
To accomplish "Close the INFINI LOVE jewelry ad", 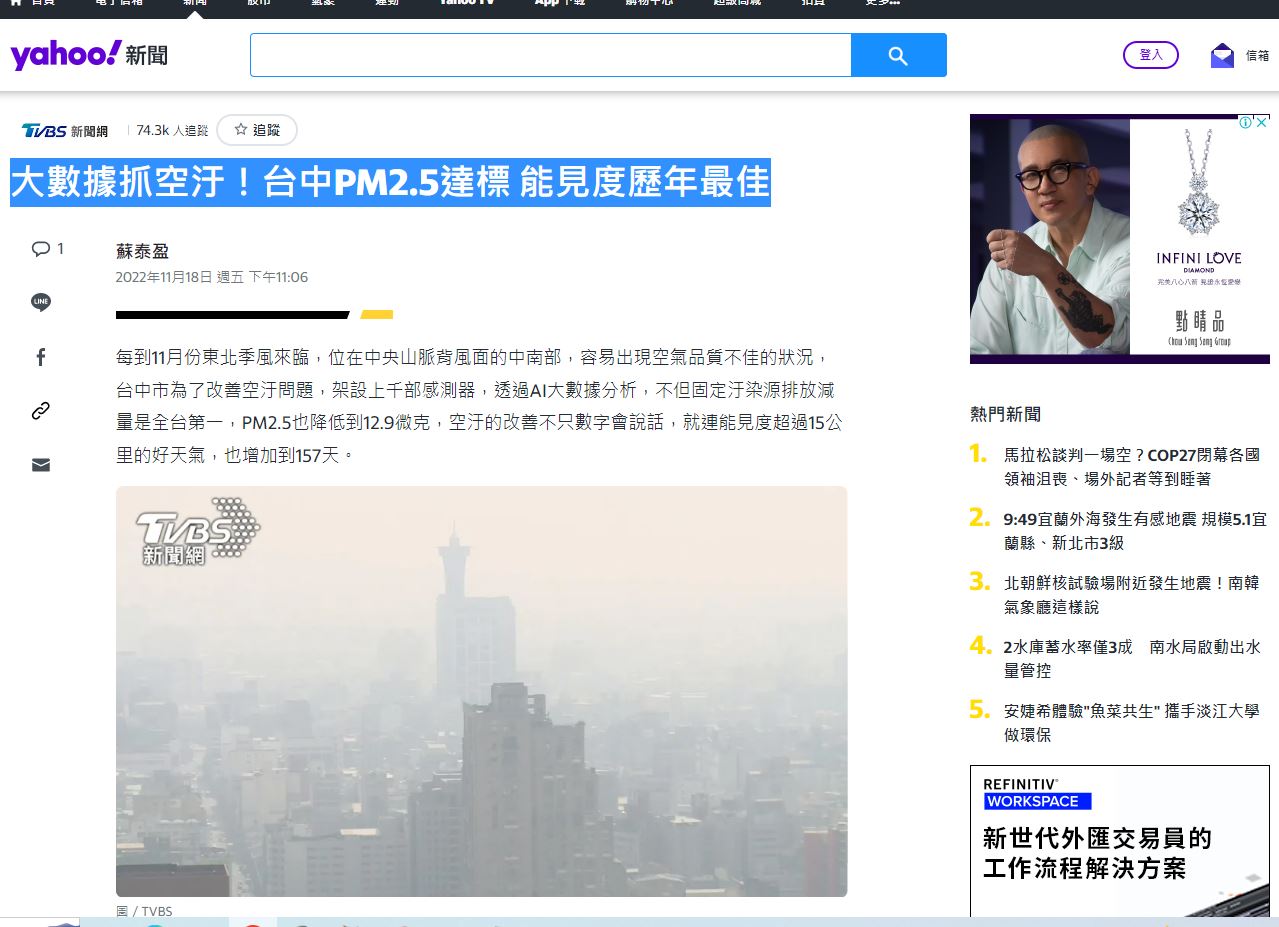I will [x=1262, y=122].
